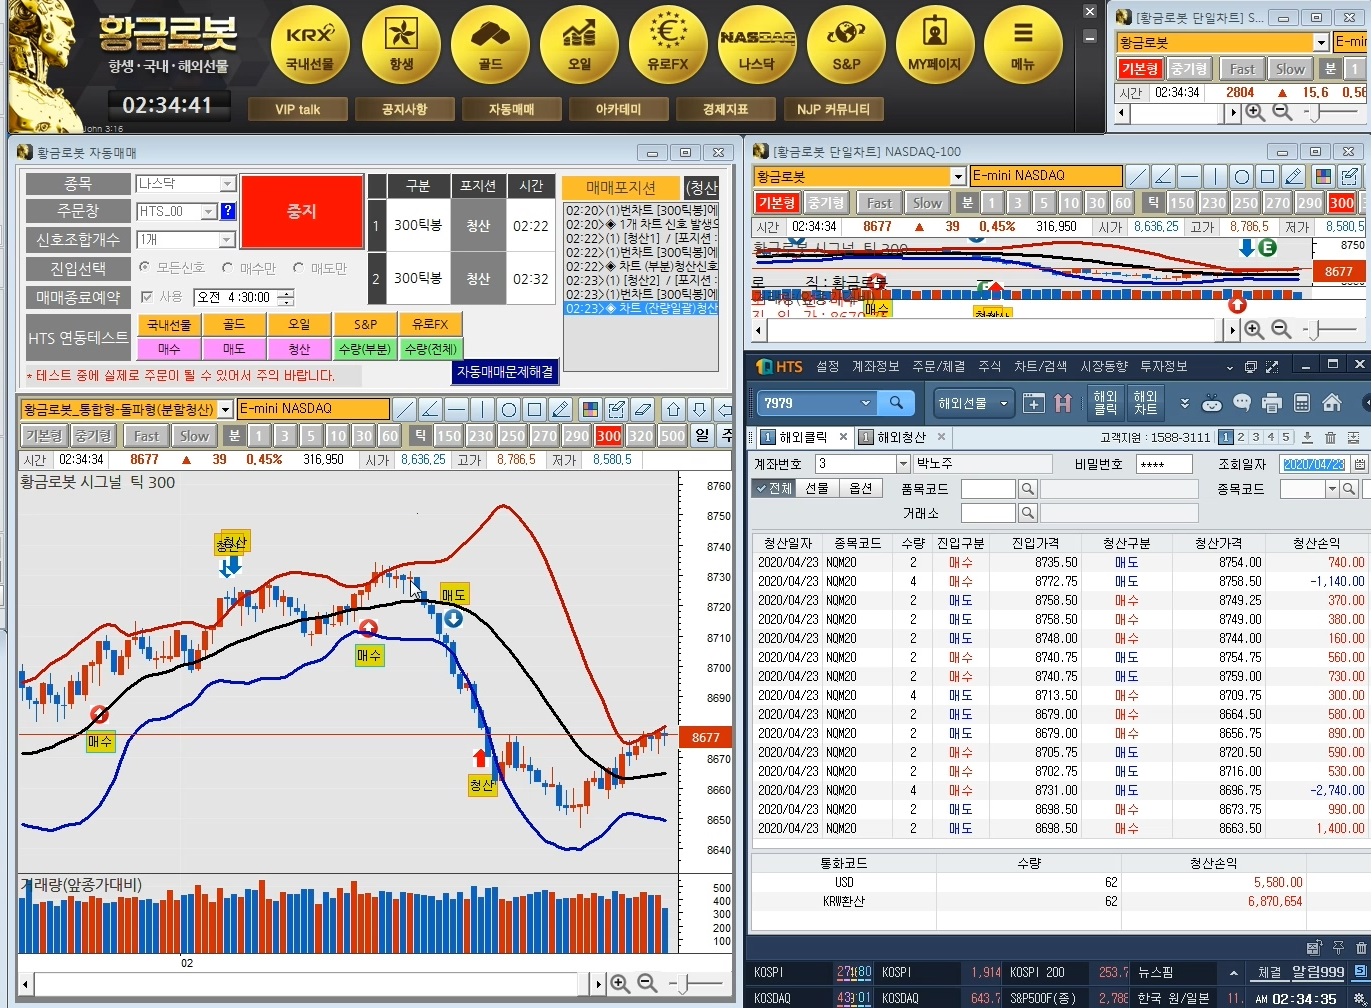The height and width of the screenshot is (1008, 1372).
Task: Click the HTS home icon
Action: 1332,403
